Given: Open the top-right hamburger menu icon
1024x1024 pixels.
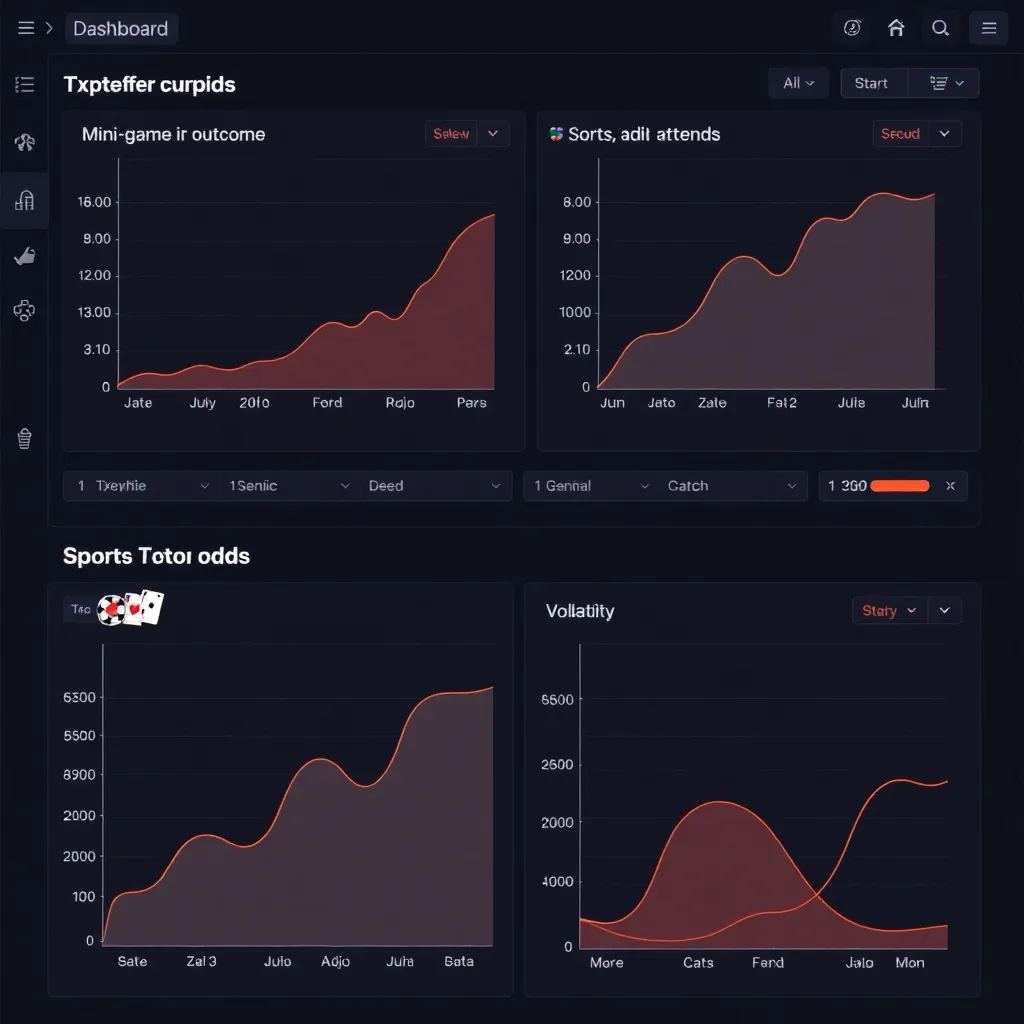Looking at the screenshot, I should pyautogui.click(x=989, y=28).
